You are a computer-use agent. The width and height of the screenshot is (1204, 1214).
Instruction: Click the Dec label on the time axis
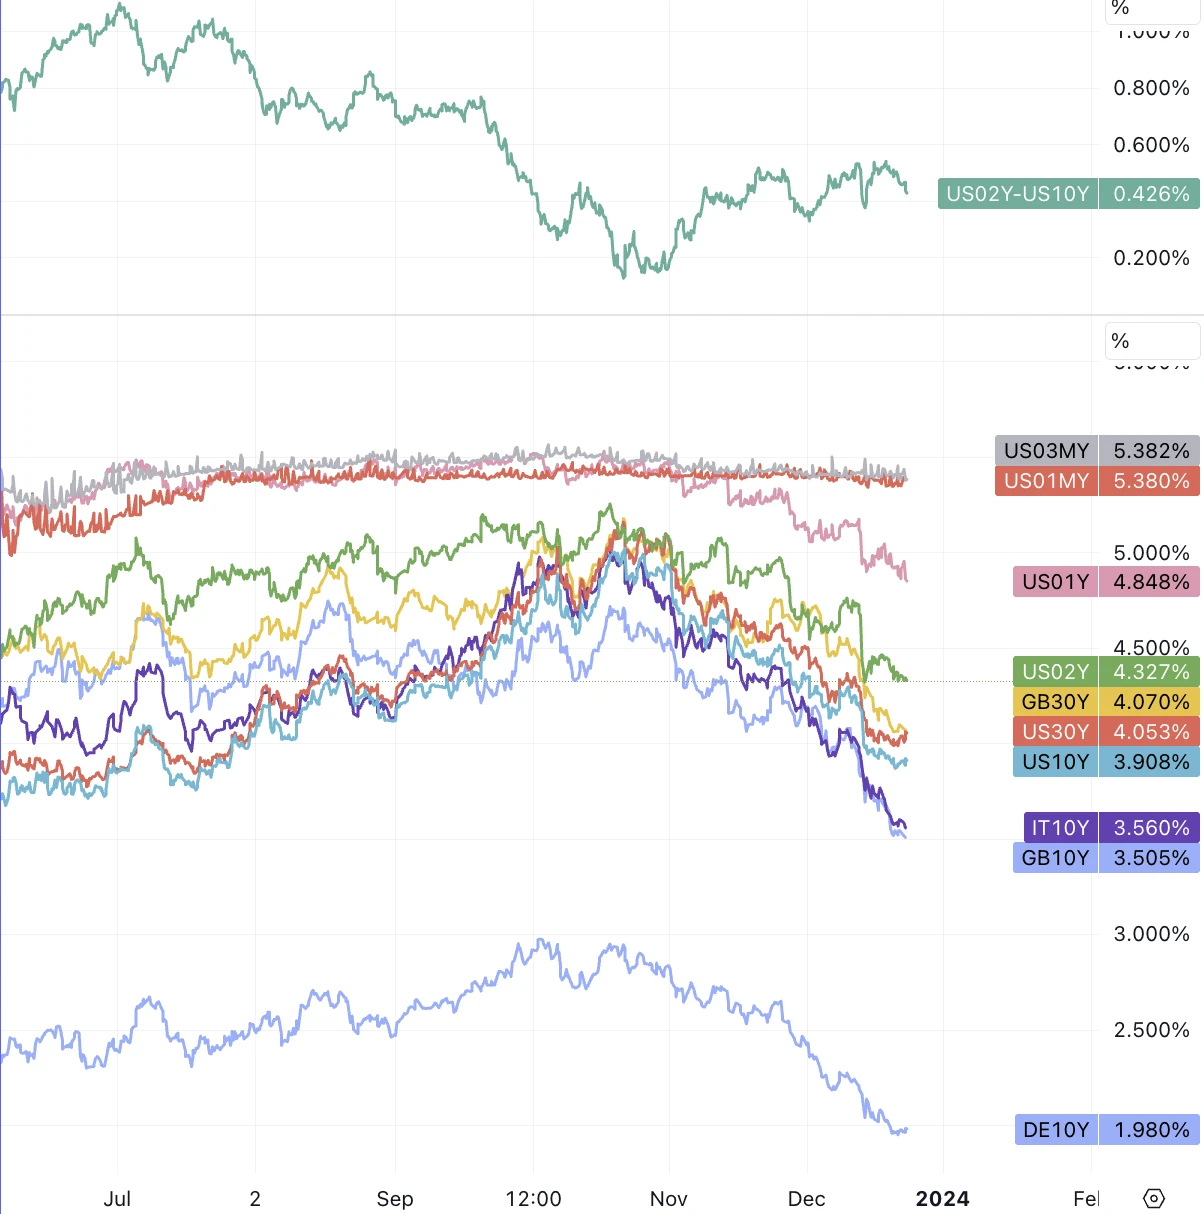point(806,1198)
